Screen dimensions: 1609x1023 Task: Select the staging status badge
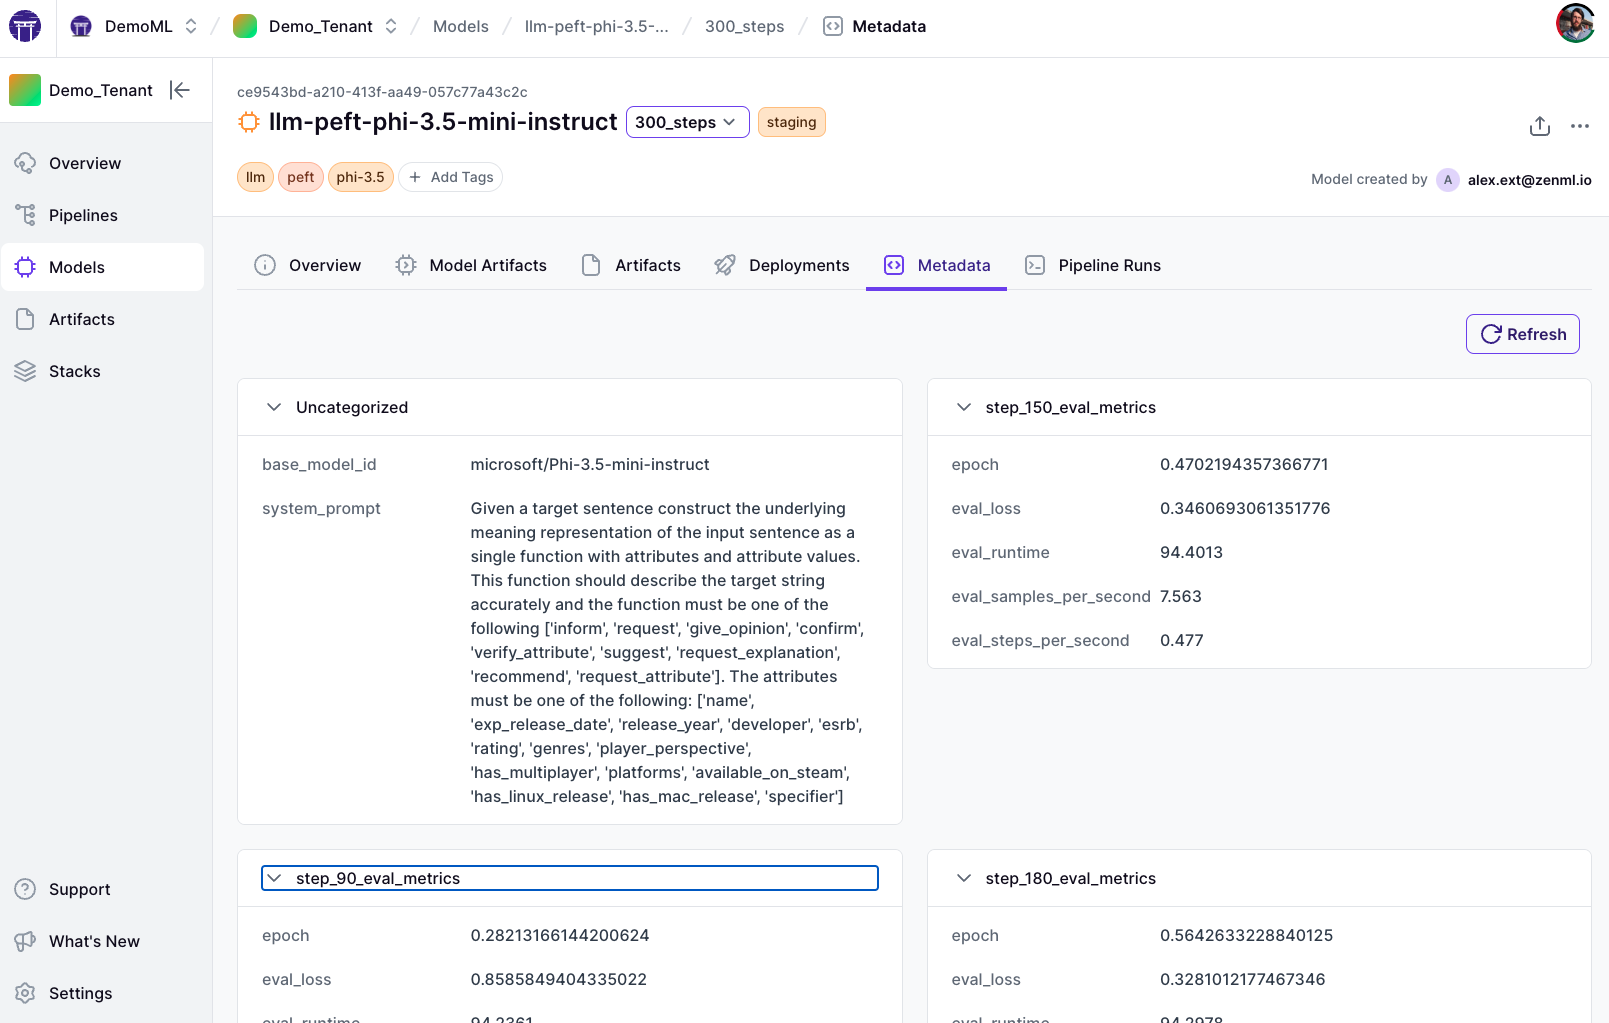(791, 122)
